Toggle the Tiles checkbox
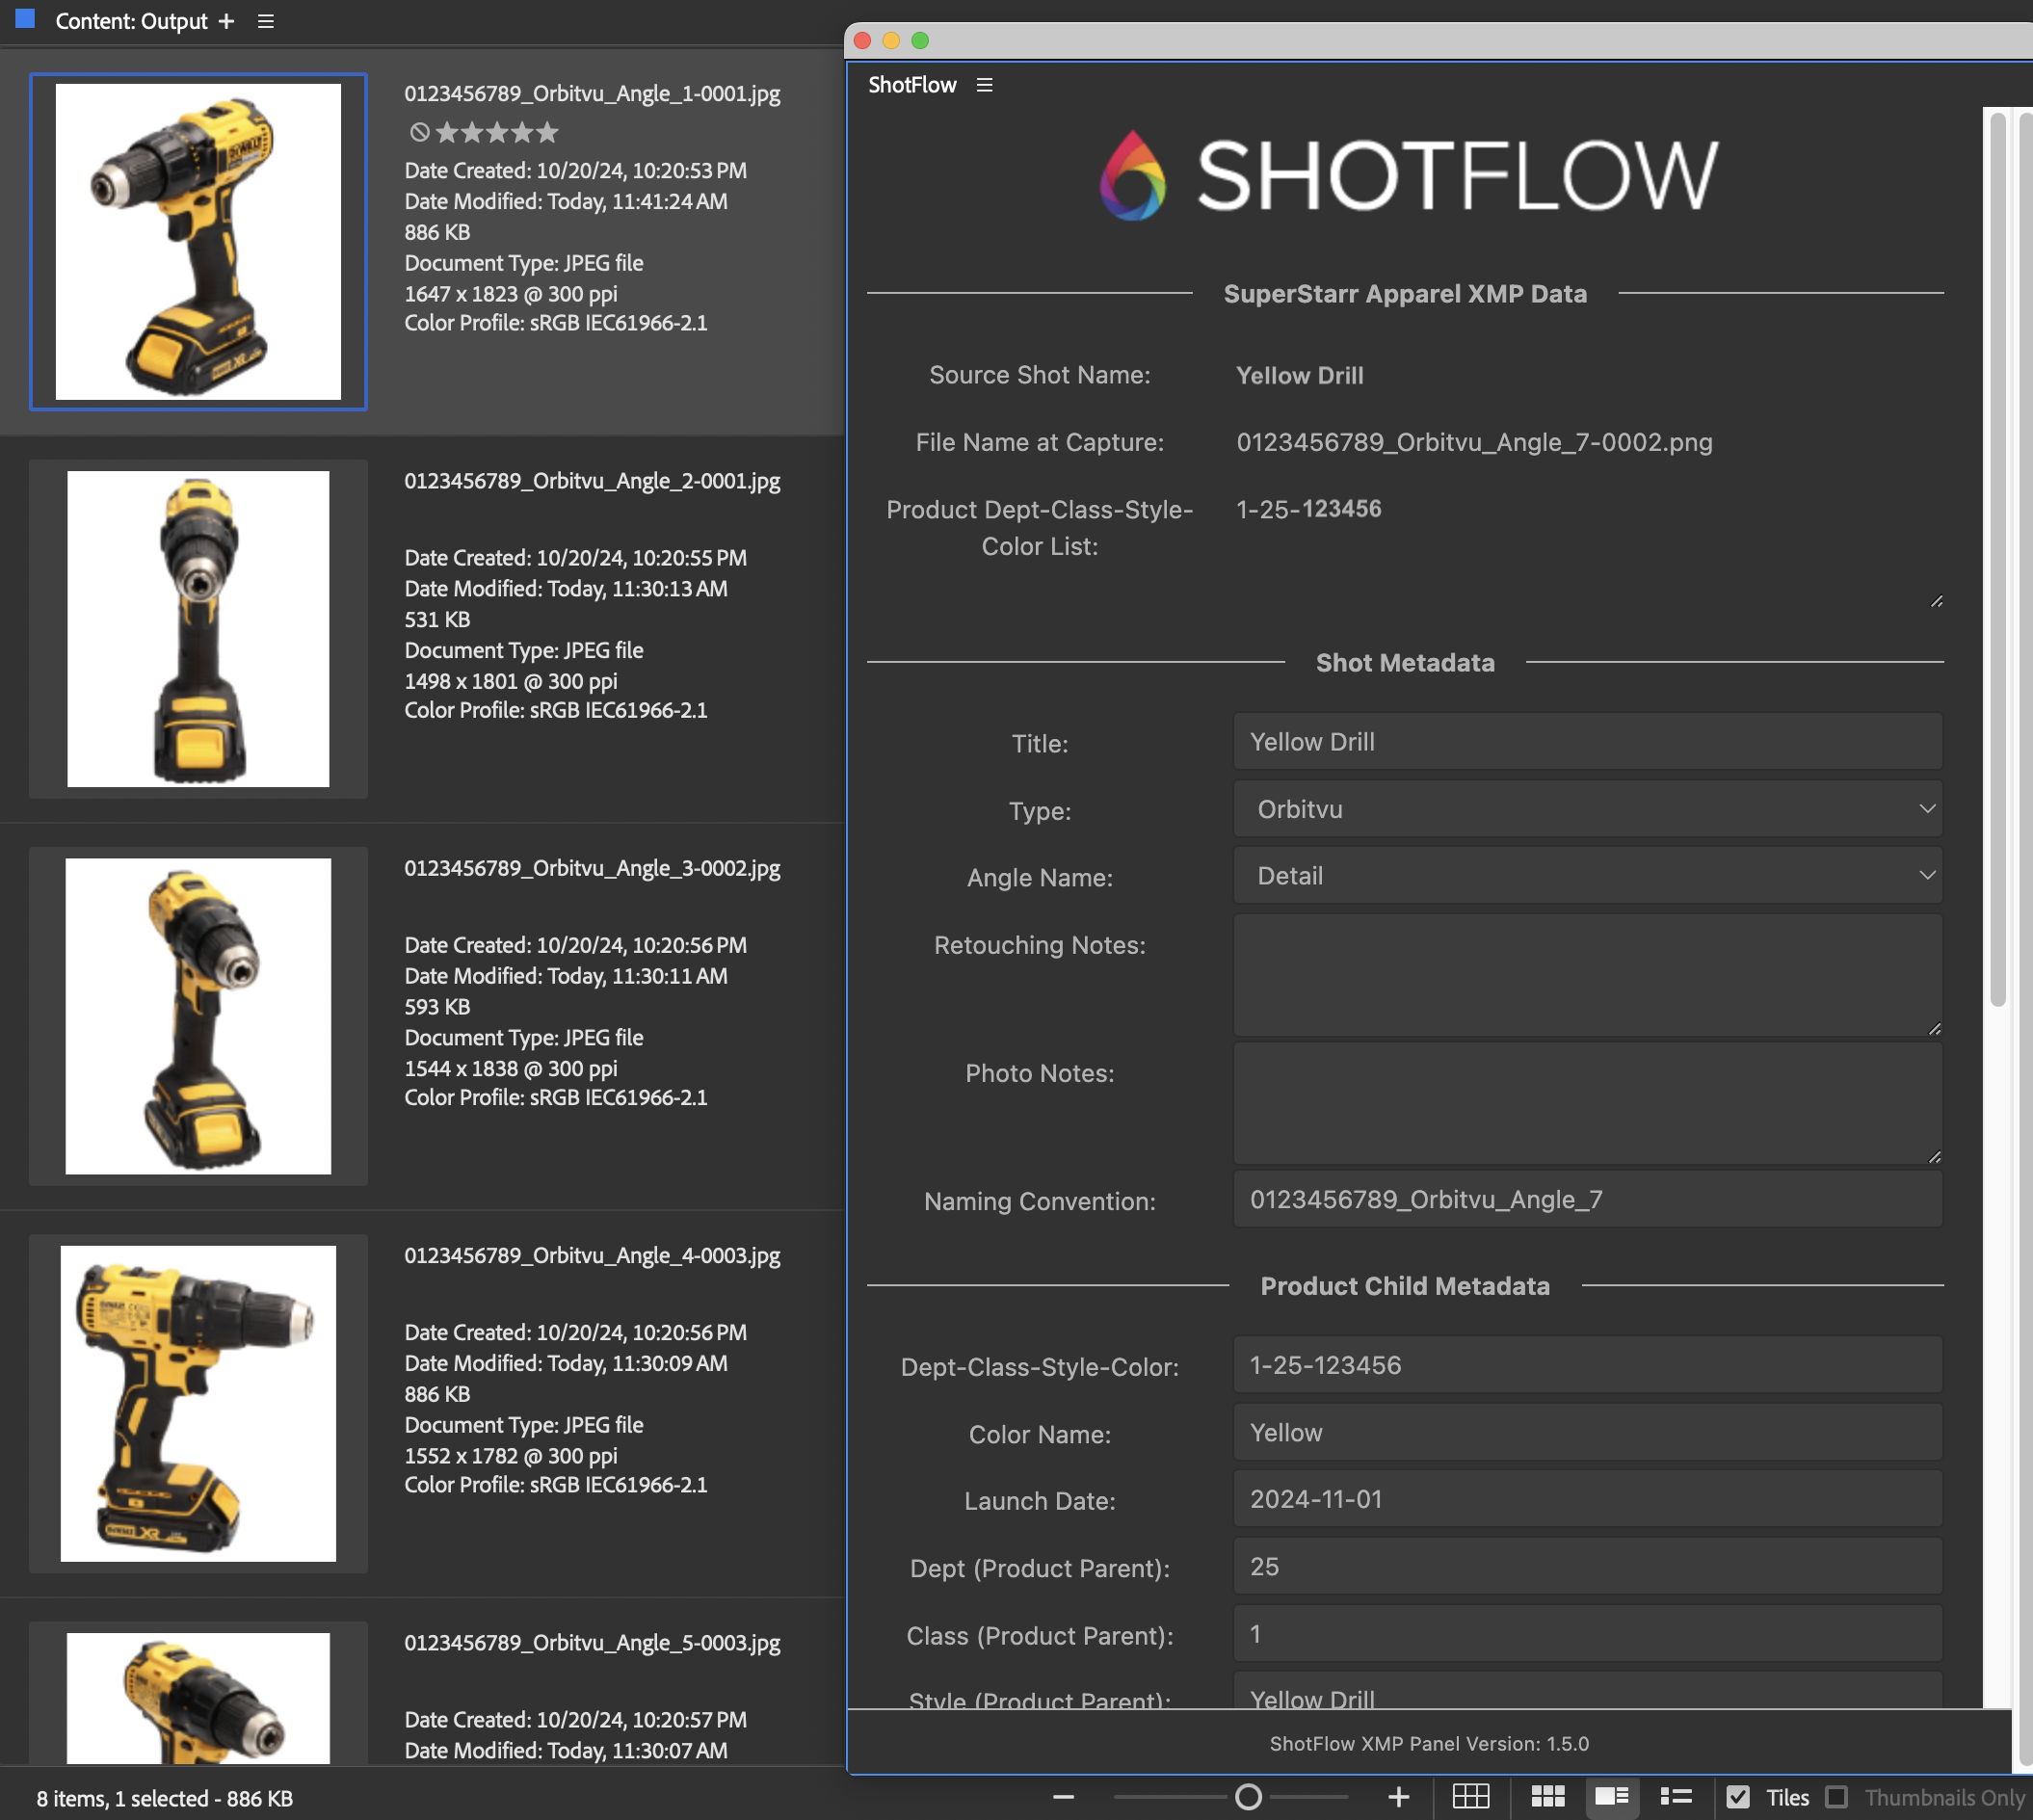The height and width of the screenshot is (1820, 2033). [x=1738, y=1797]
